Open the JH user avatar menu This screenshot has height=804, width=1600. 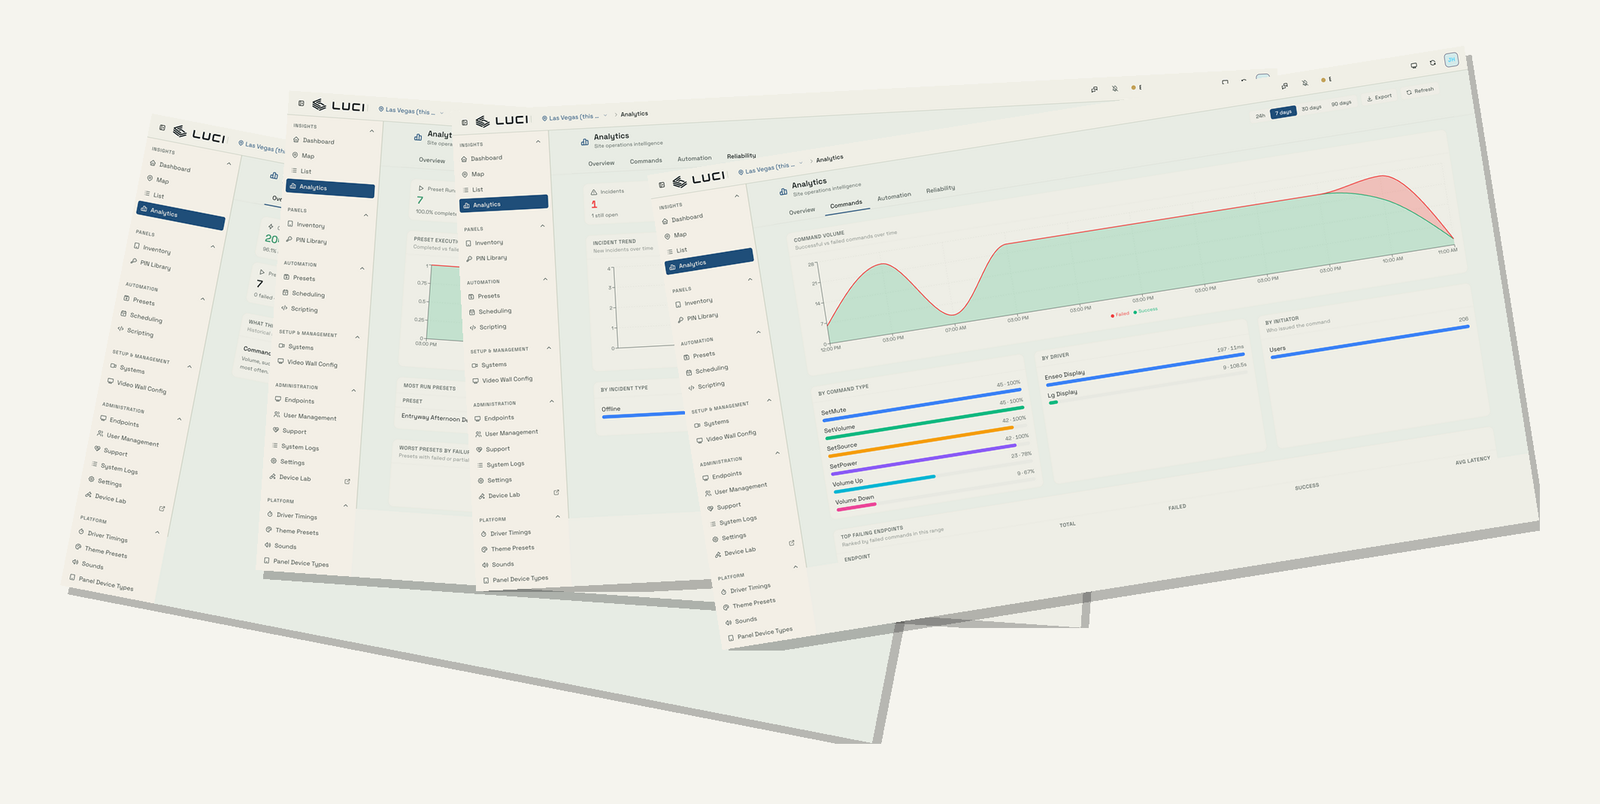pos(1451,60)
